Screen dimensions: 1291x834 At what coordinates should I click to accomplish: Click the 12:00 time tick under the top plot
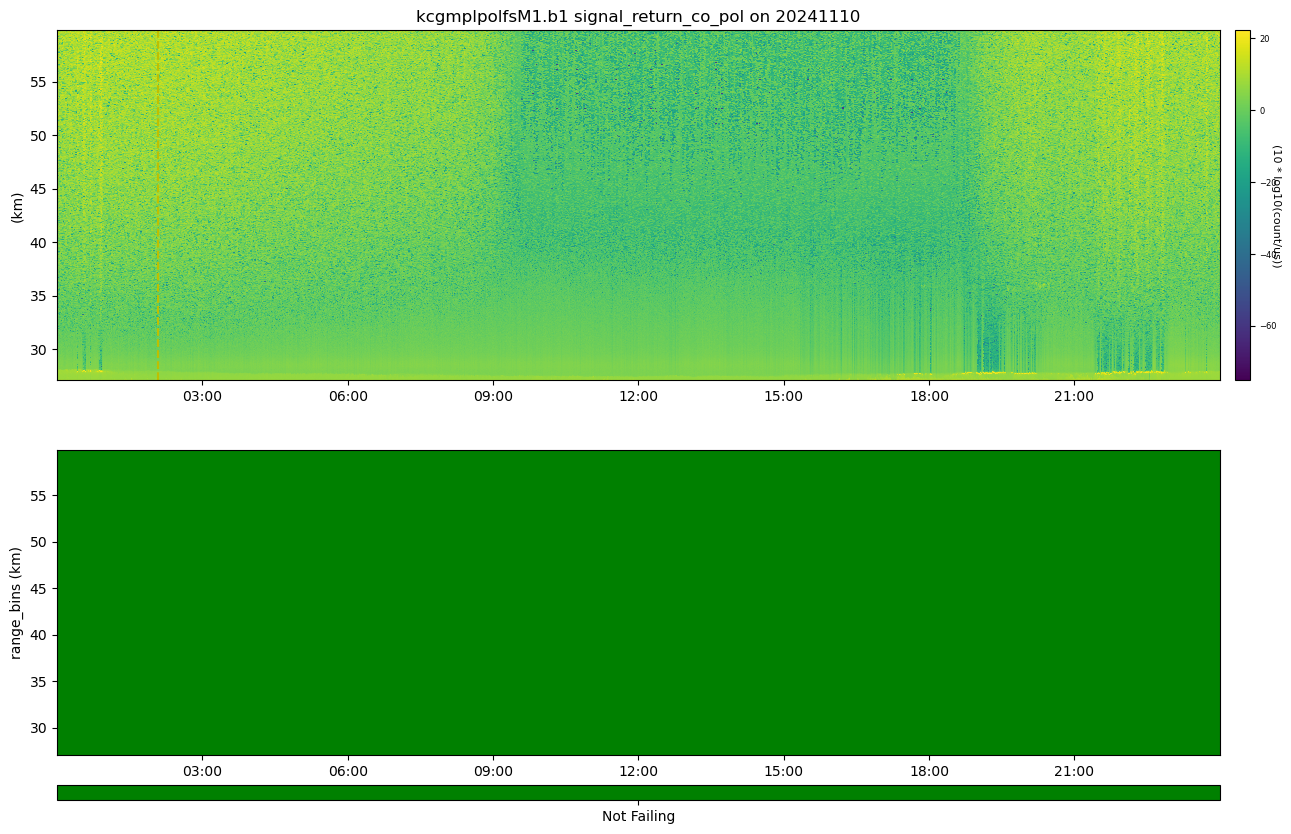(639, 396)
